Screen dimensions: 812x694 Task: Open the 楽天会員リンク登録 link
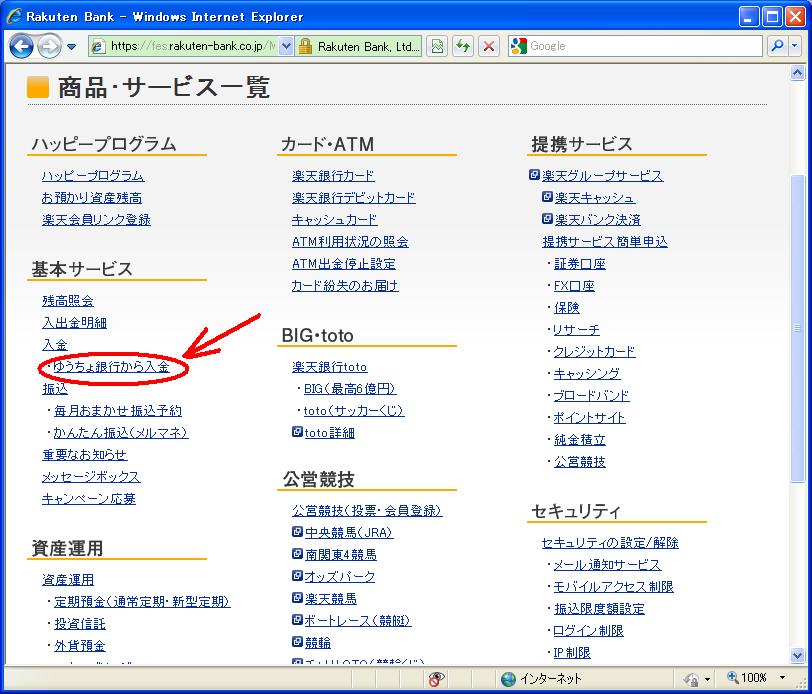pos(96,220)
